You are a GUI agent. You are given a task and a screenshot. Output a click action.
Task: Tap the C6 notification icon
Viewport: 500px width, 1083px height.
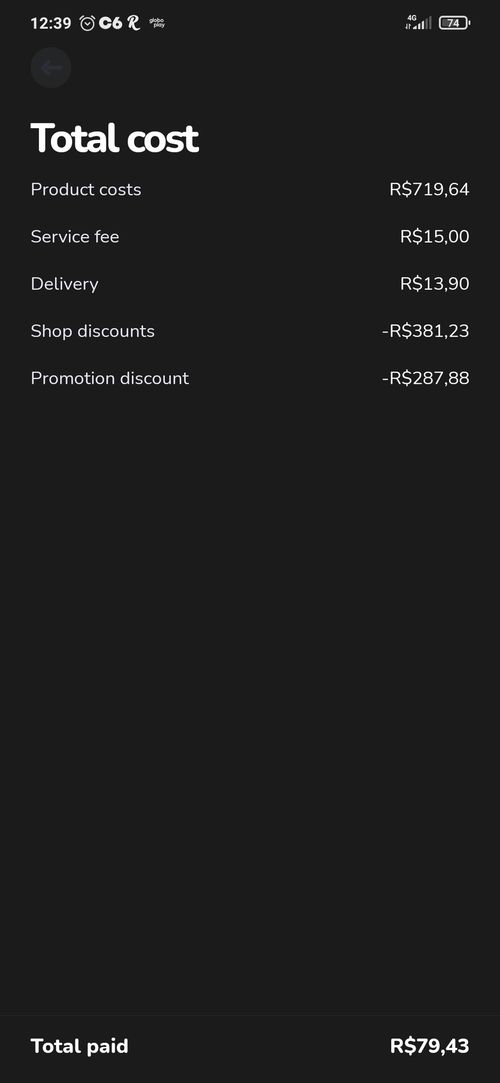coord(110,23)
